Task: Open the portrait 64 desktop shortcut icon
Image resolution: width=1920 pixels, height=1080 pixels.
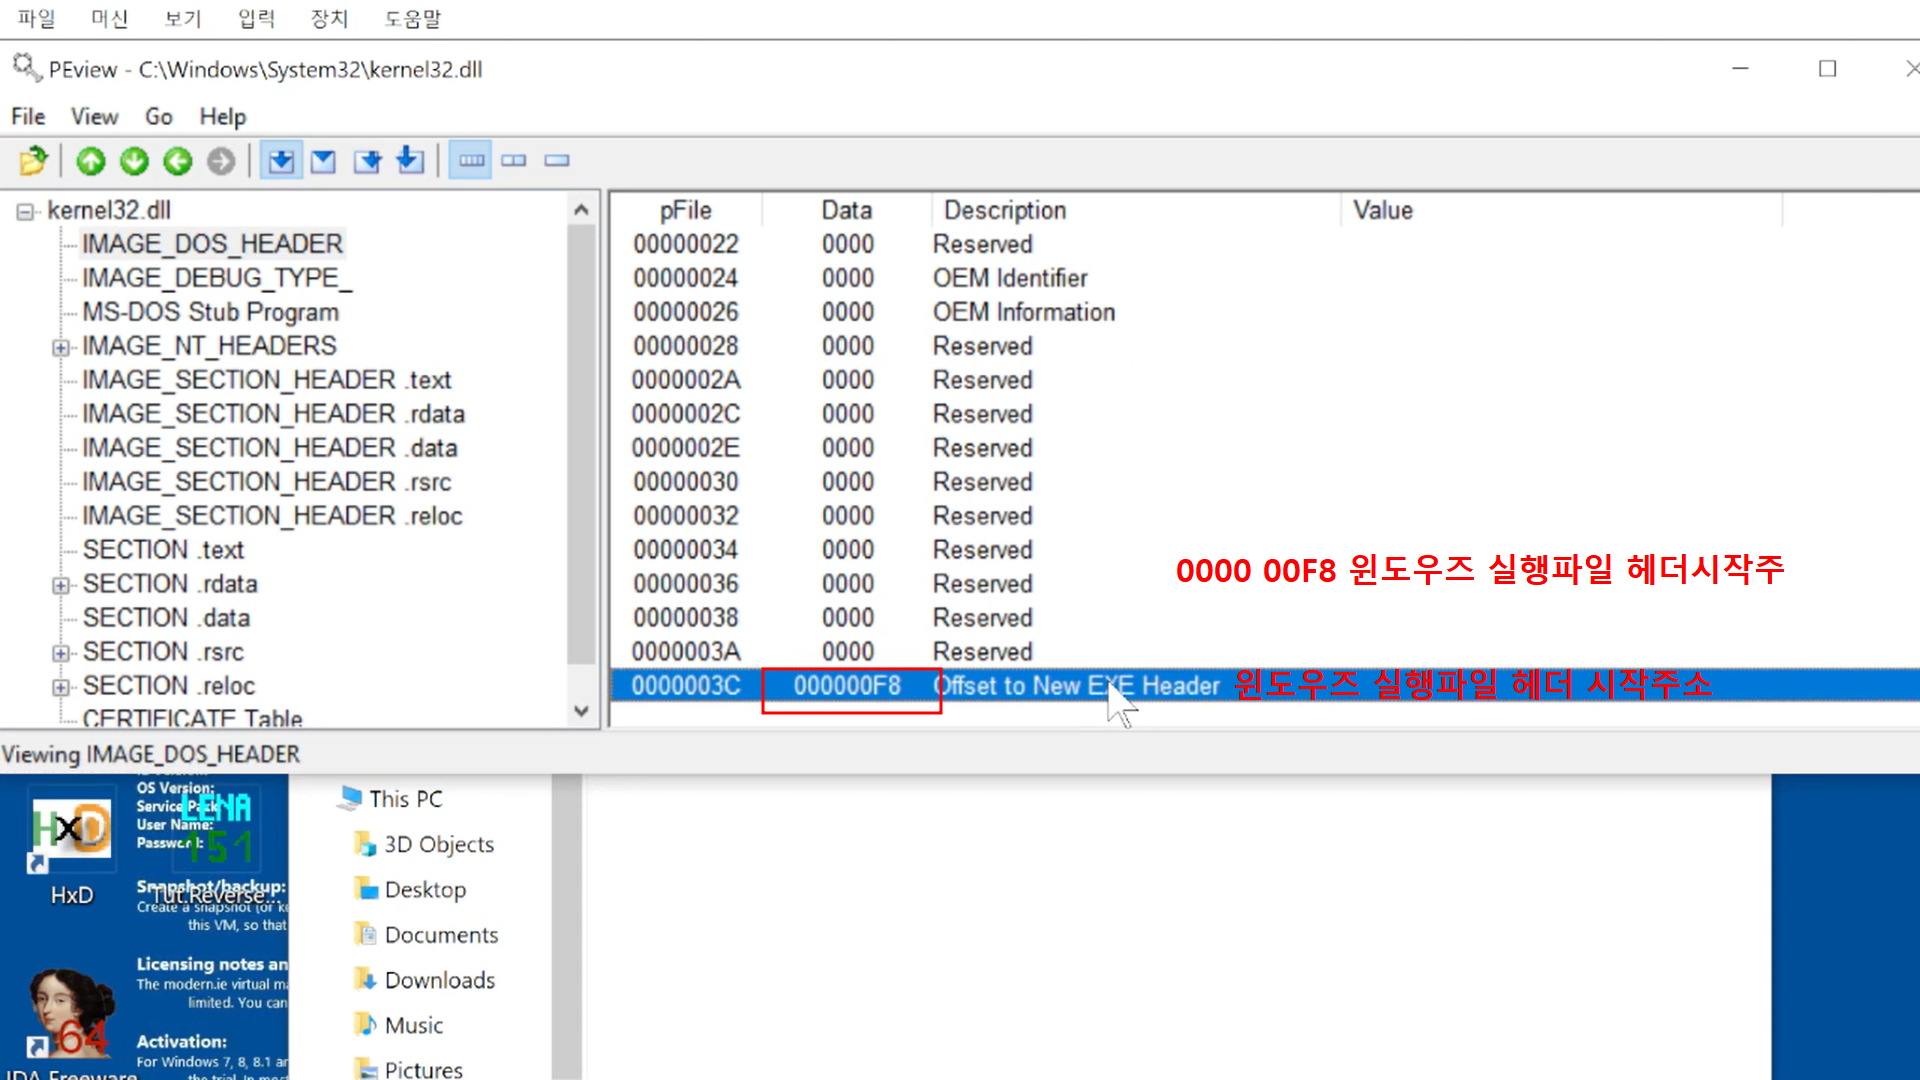Action: click(x=71, y=1015)
